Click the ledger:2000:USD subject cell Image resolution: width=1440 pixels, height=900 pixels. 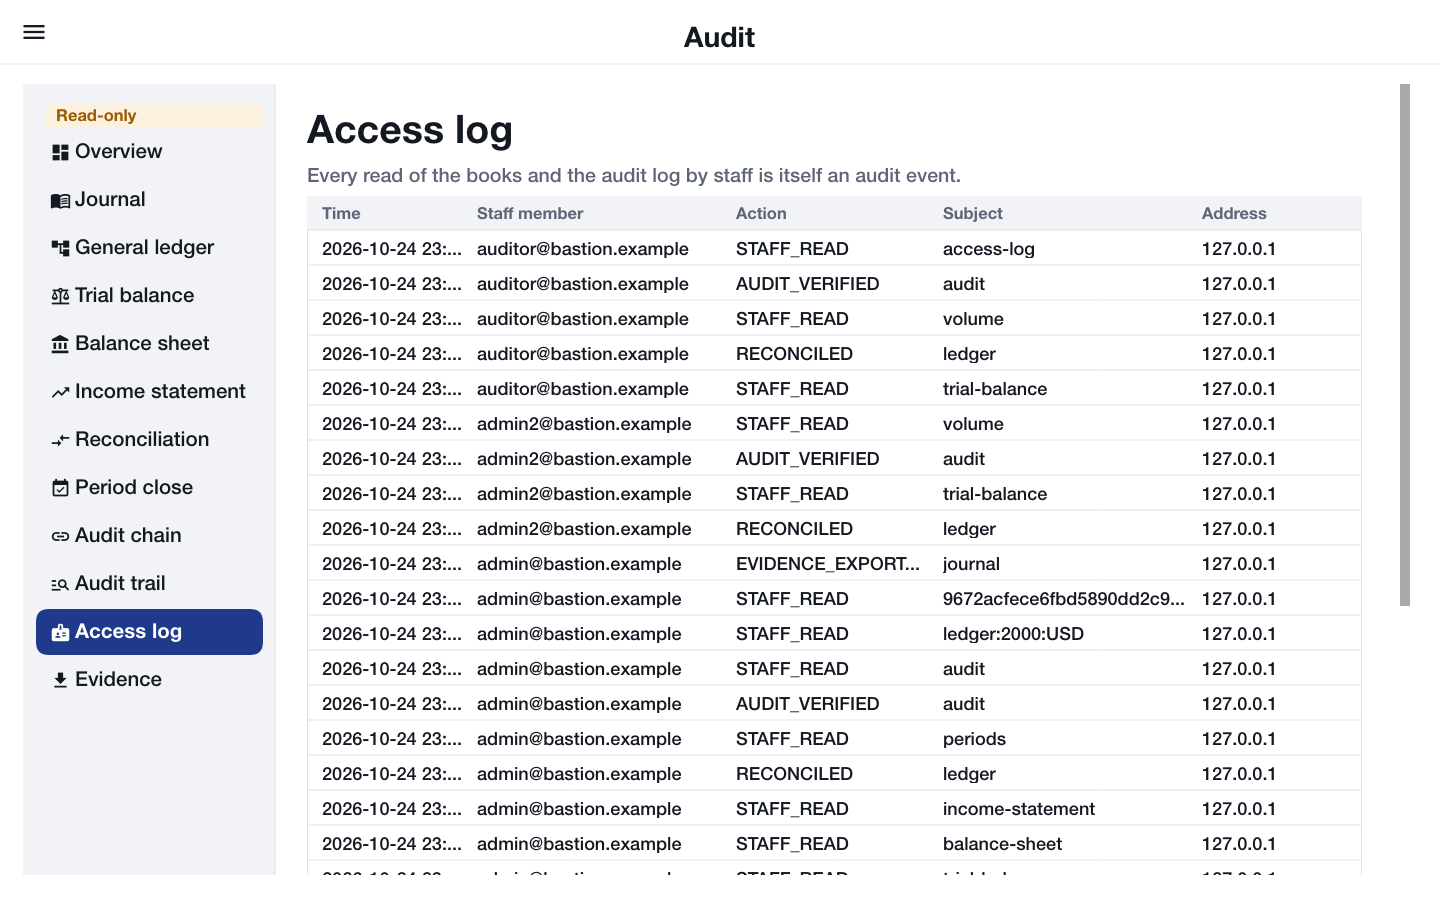click(x=1013, y=634)
